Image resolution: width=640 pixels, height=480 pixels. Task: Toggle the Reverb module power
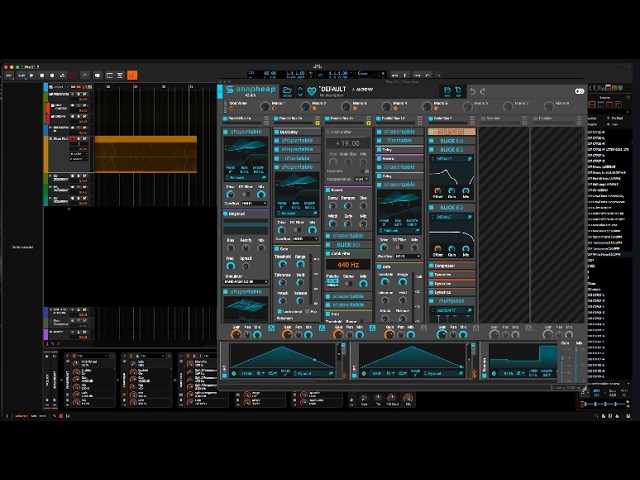[x=328, y=190]
